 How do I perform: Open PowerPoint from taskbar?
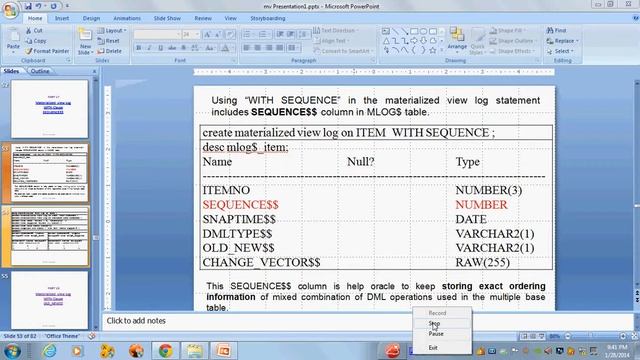click(x=223, y=351)
